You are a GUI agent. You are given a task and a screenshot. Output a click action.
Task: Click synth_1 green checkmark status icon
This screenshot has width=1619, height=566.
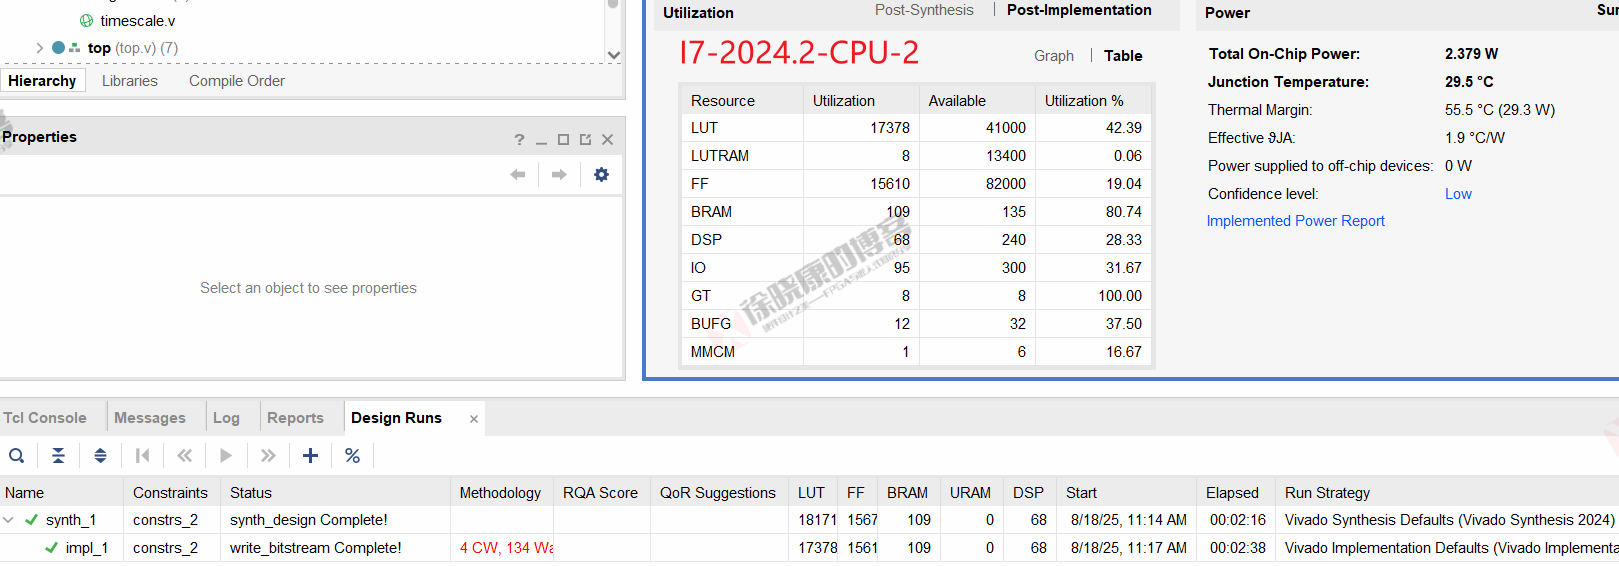[31, 520]
